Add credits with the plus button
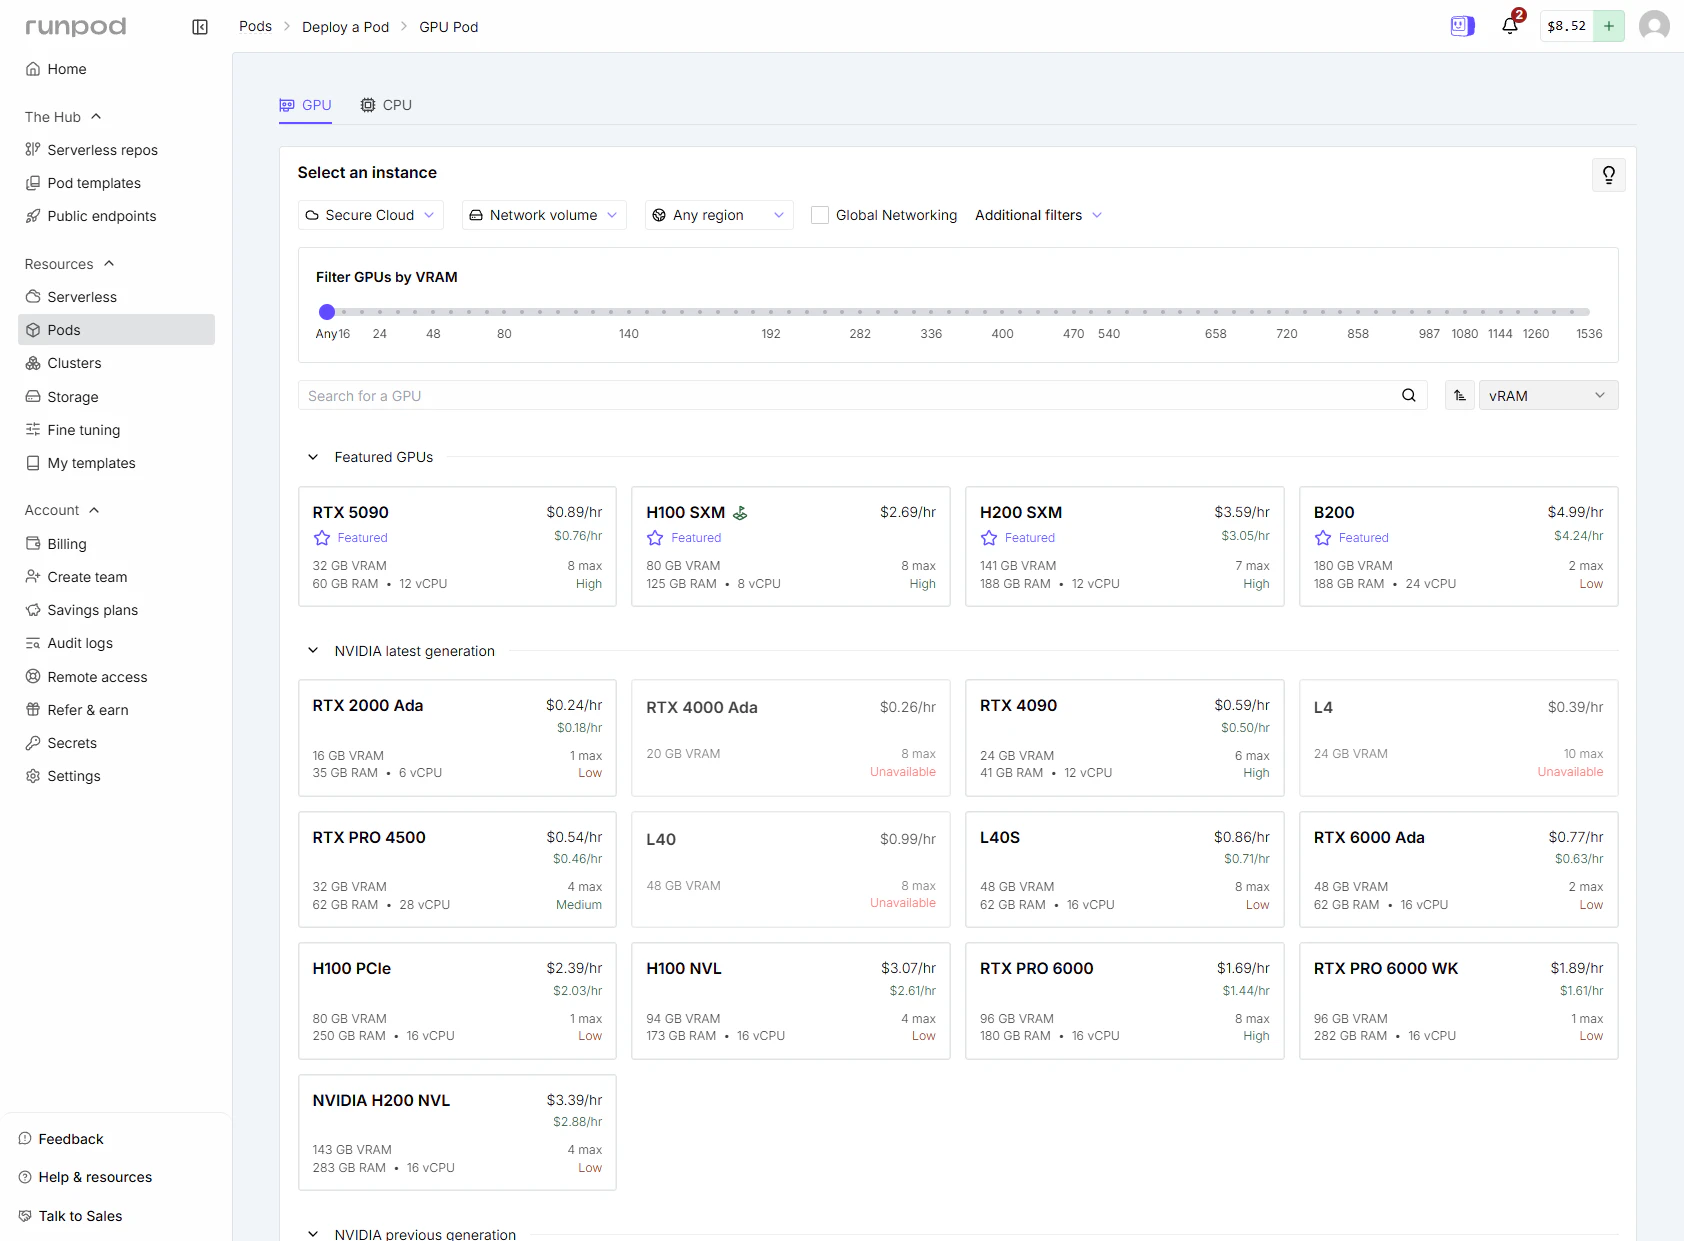The image size is (1684, 1241). (x=1609, y=26)
